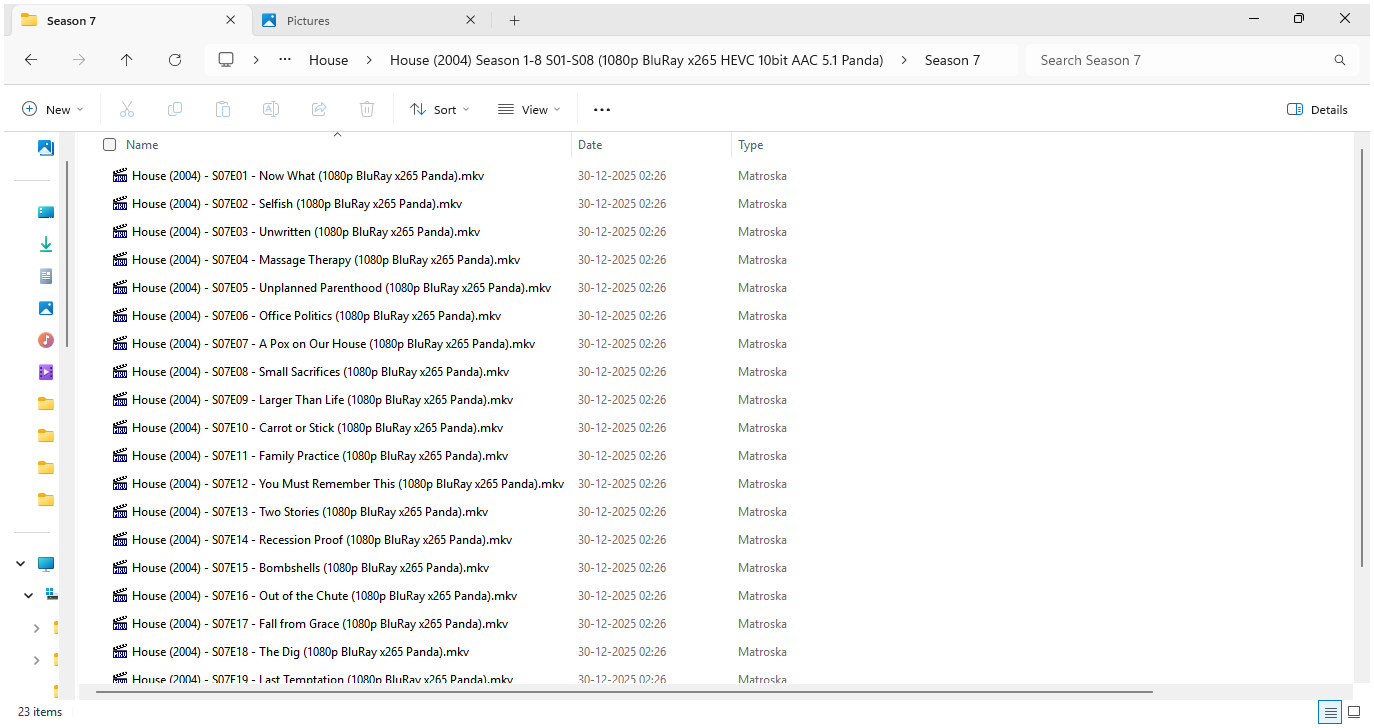Click the Paste clipboard icon

pyautogui.click(x=223, y=110)
